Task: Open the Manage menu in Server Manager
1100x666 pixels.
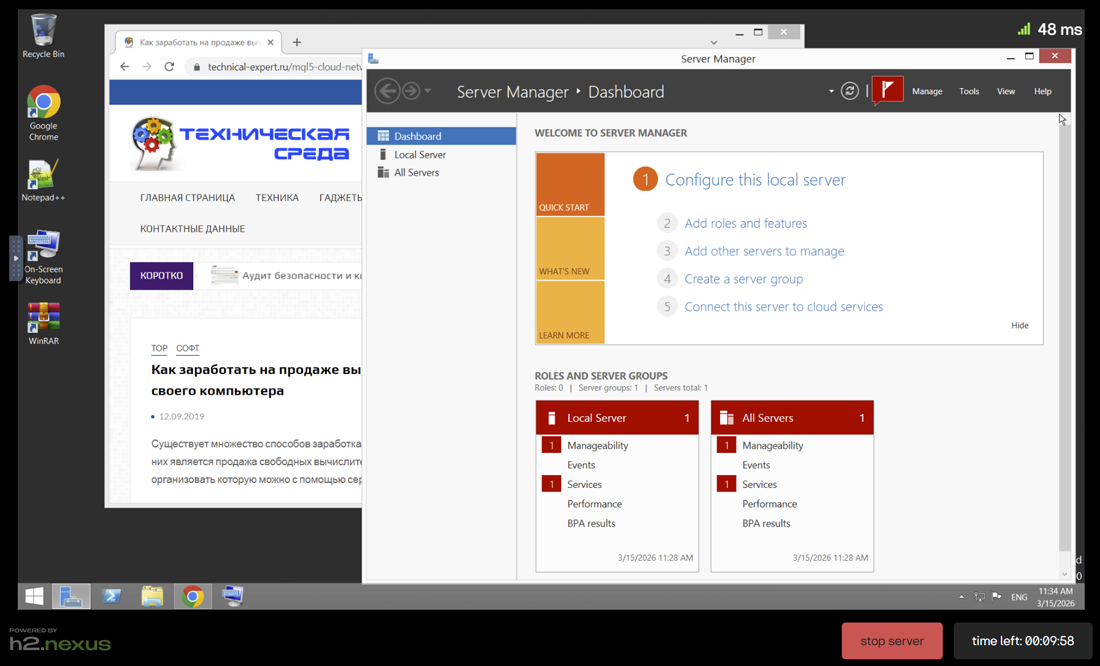Action: [x=927, y=90]
